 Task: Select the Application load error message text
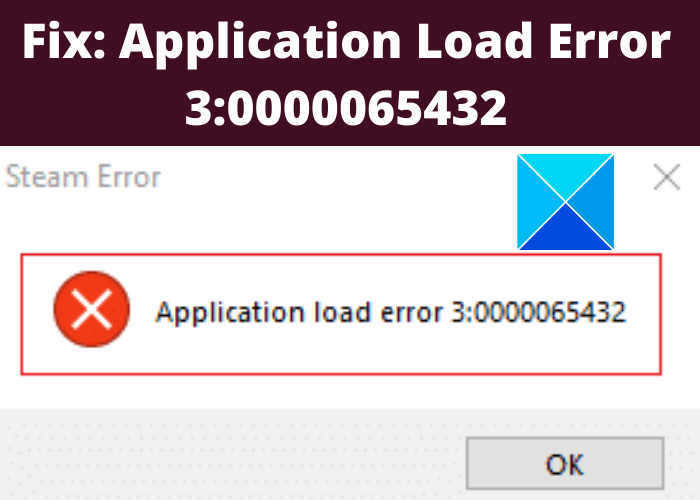[391, 312]
